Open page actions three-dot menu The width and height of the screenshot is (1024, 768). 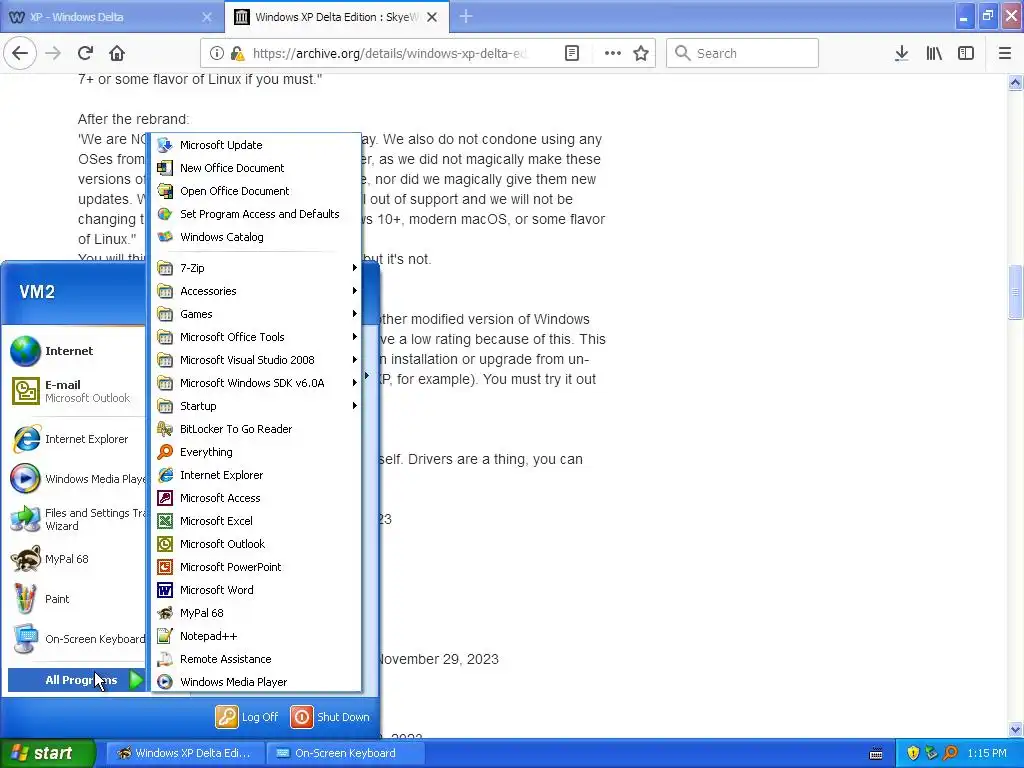[x=613, y=54]
